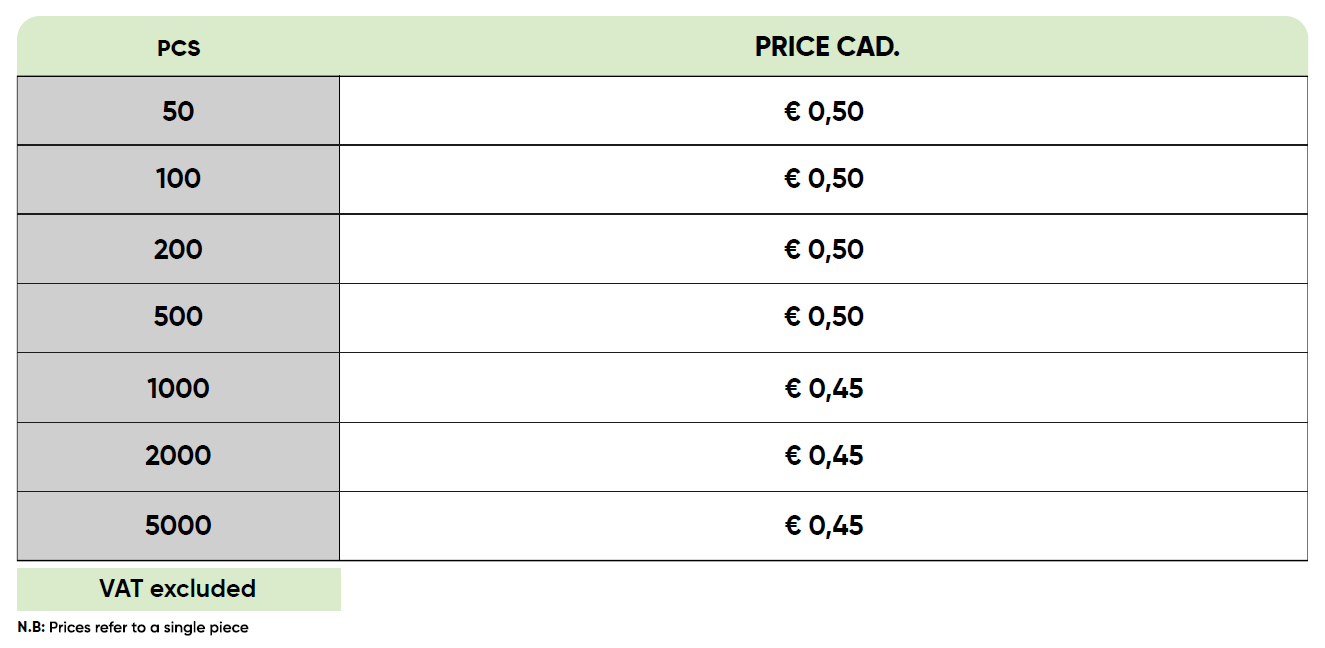Select the 2000 pieces quantity cell

click(178, 456)
